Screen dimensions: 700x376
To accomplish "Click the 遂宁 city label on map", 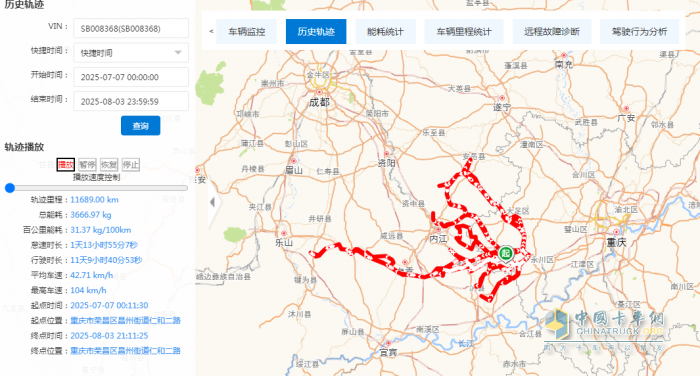I will [502, 108].
